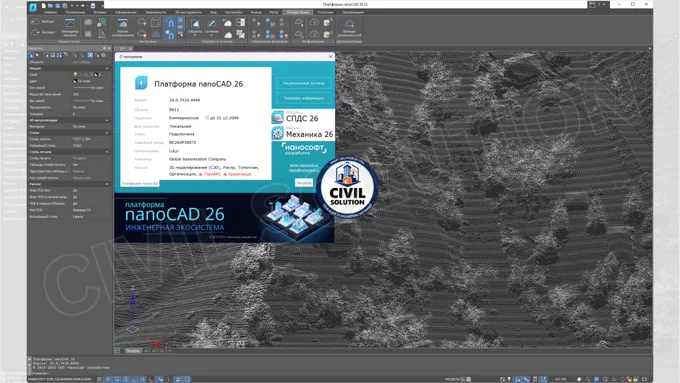Close the О программе dialog with X
680x383 pixels.
[x=330, y=56]
